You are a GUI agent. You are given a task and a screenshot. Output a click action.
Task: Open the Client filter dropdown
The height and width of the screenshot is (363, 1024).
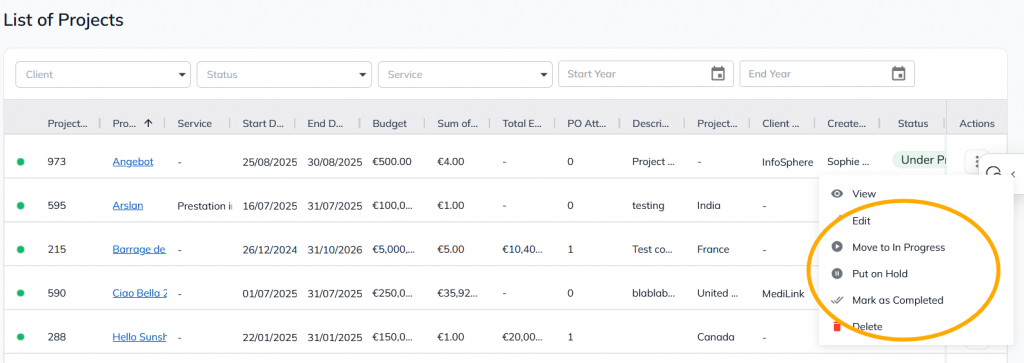[x=103, y=74]
